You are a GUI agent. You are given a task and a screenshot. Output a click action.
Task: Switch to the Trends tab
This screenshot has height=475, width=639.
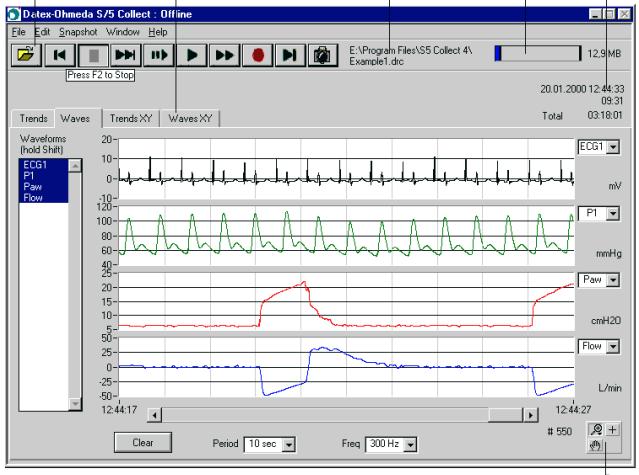point(33,119)
